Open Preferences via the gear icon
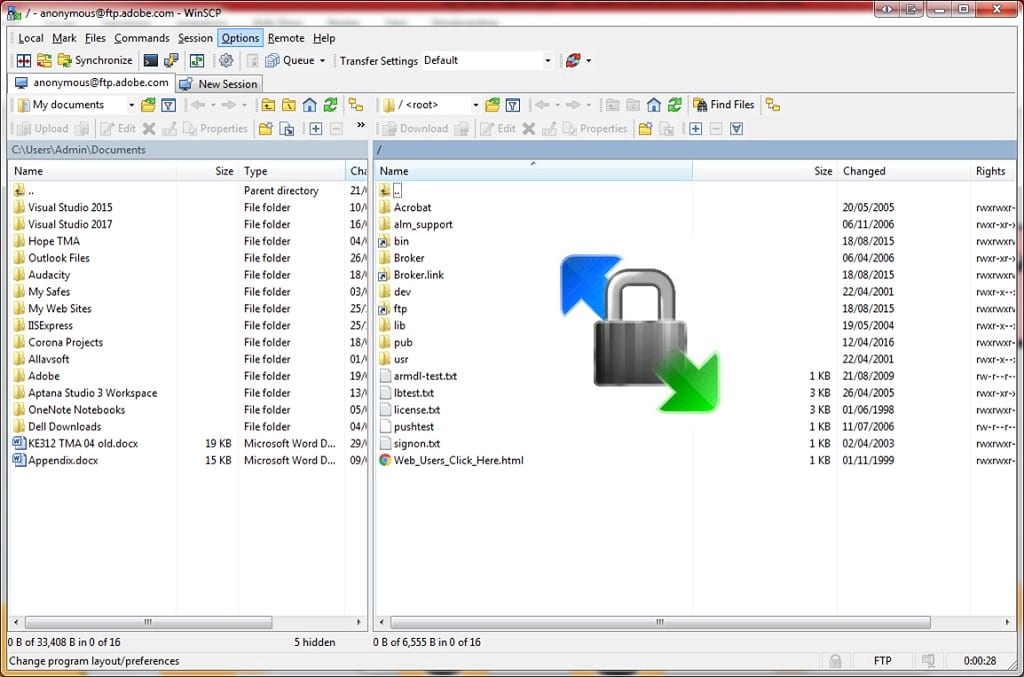 point(226,61)
